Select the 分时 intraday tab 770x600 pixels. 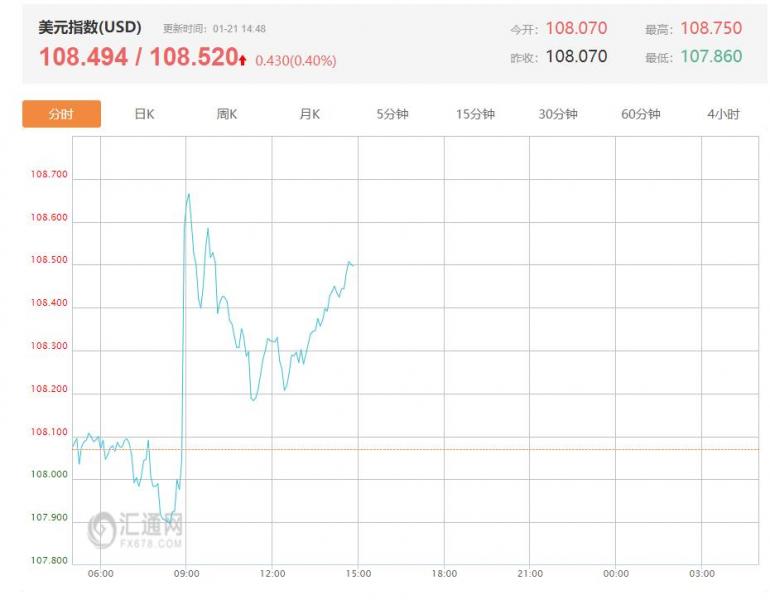[61, 114]
